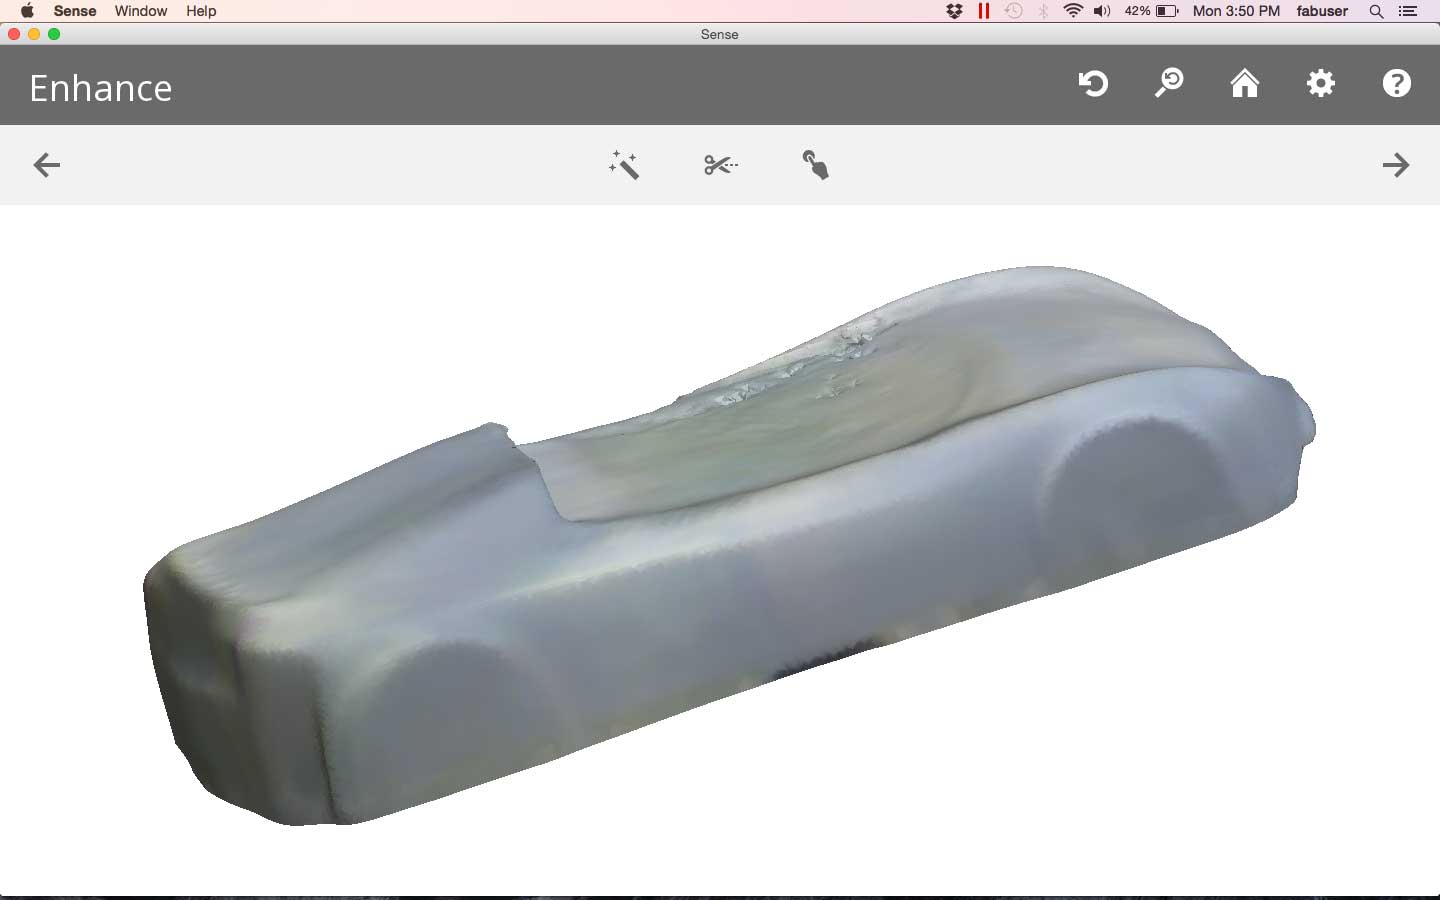Click the Enhance heading text
Screen dimensions: 1440x900
click(101, 88)
